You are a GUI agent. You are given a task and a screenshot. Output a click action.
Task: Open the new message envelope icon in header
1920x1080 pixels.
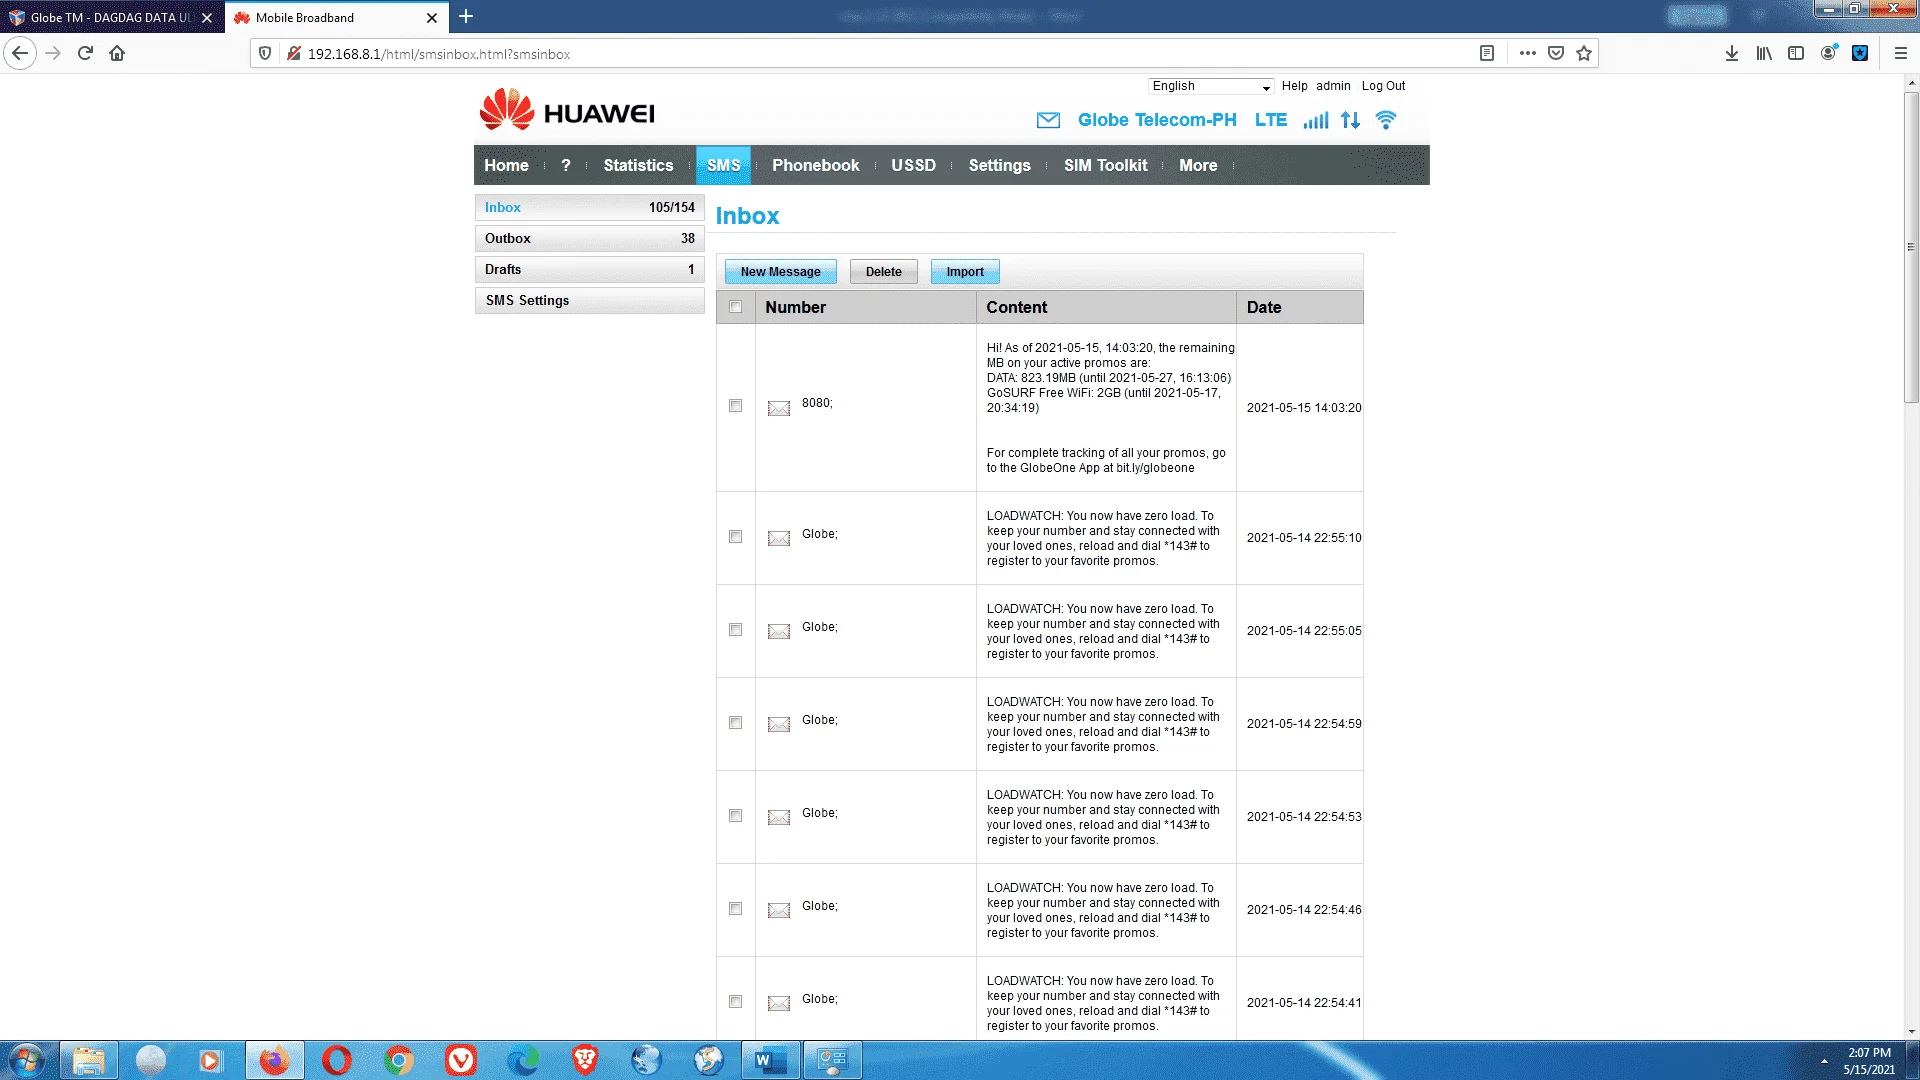pos(1048,120)
